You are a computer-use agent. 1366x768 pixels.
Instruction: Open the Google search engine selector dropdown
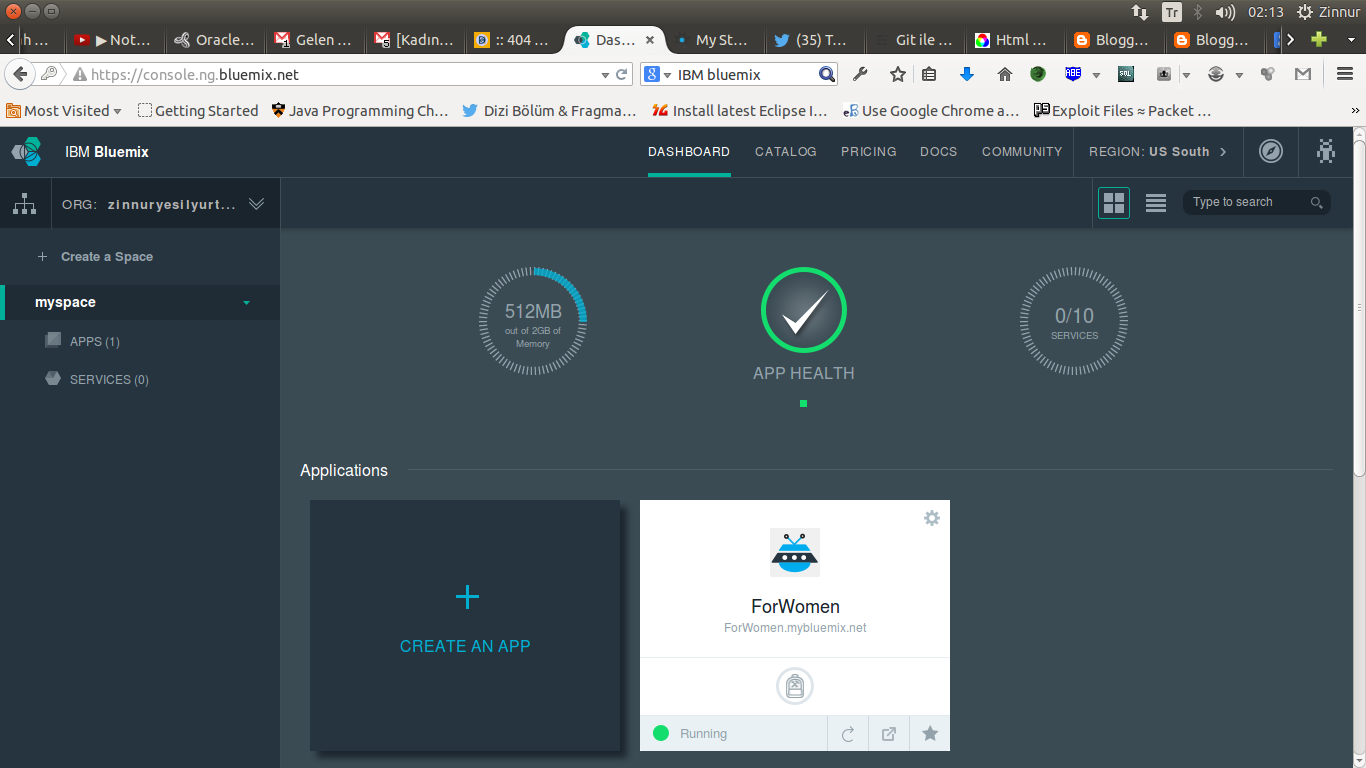click(658, 74)
